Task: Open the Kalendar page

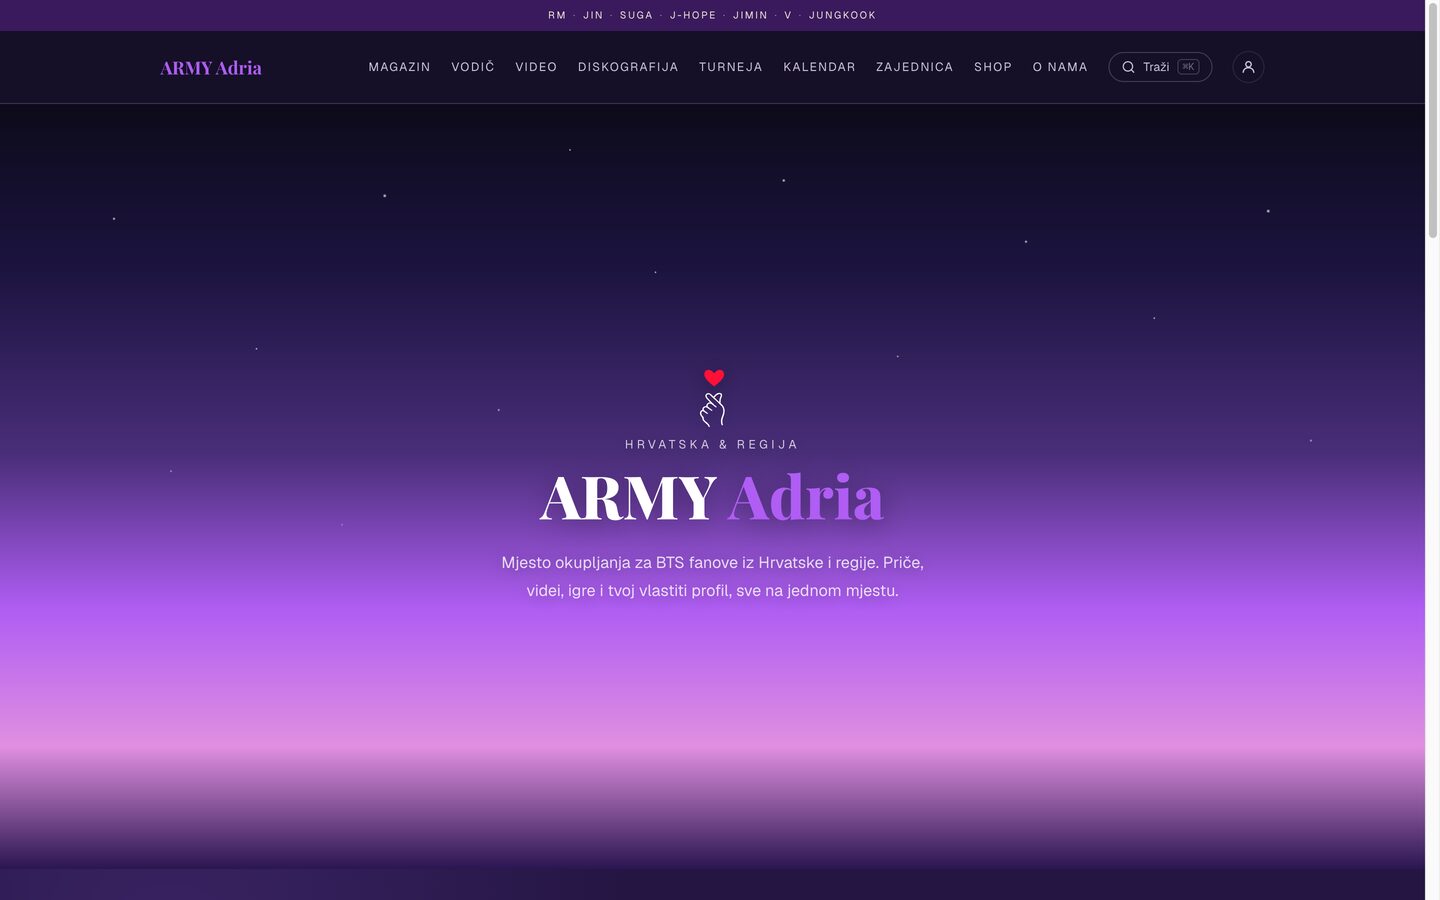Action: [819, 67]
